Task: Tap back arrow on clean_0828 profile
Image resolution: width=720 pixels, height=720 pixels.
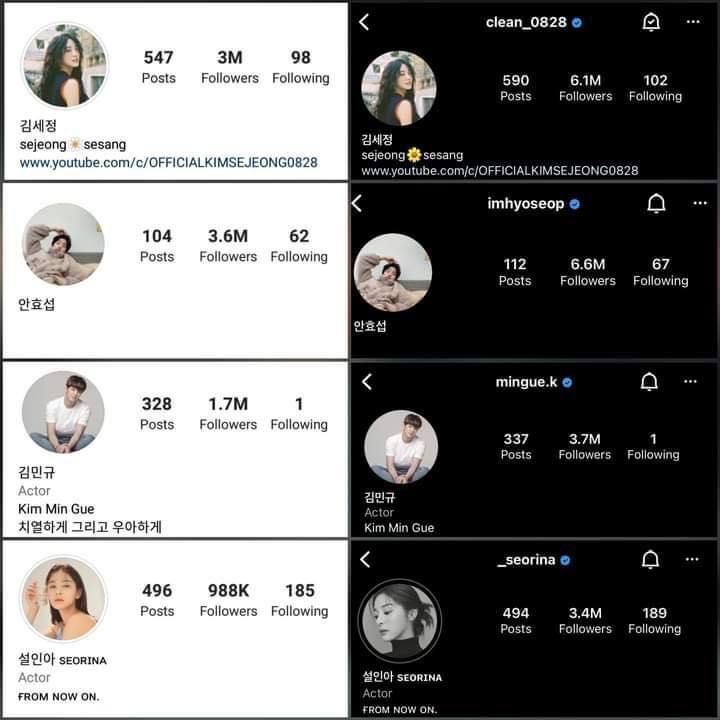Action: [364, 22]
